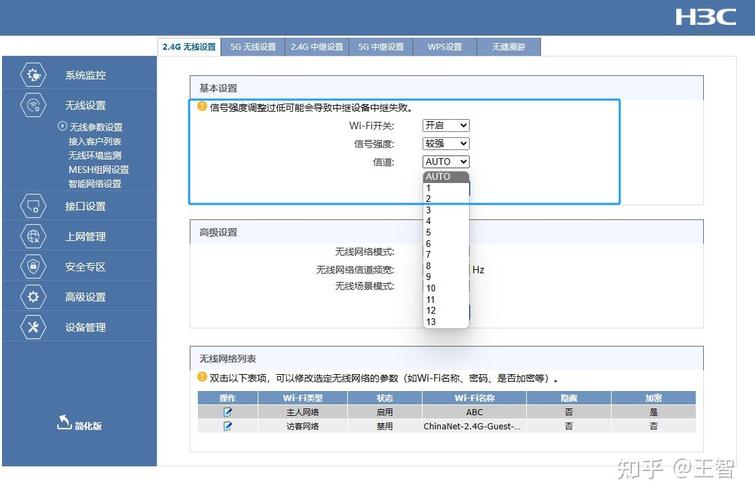Choose channel 11 from the list

[x=446, y=300]
